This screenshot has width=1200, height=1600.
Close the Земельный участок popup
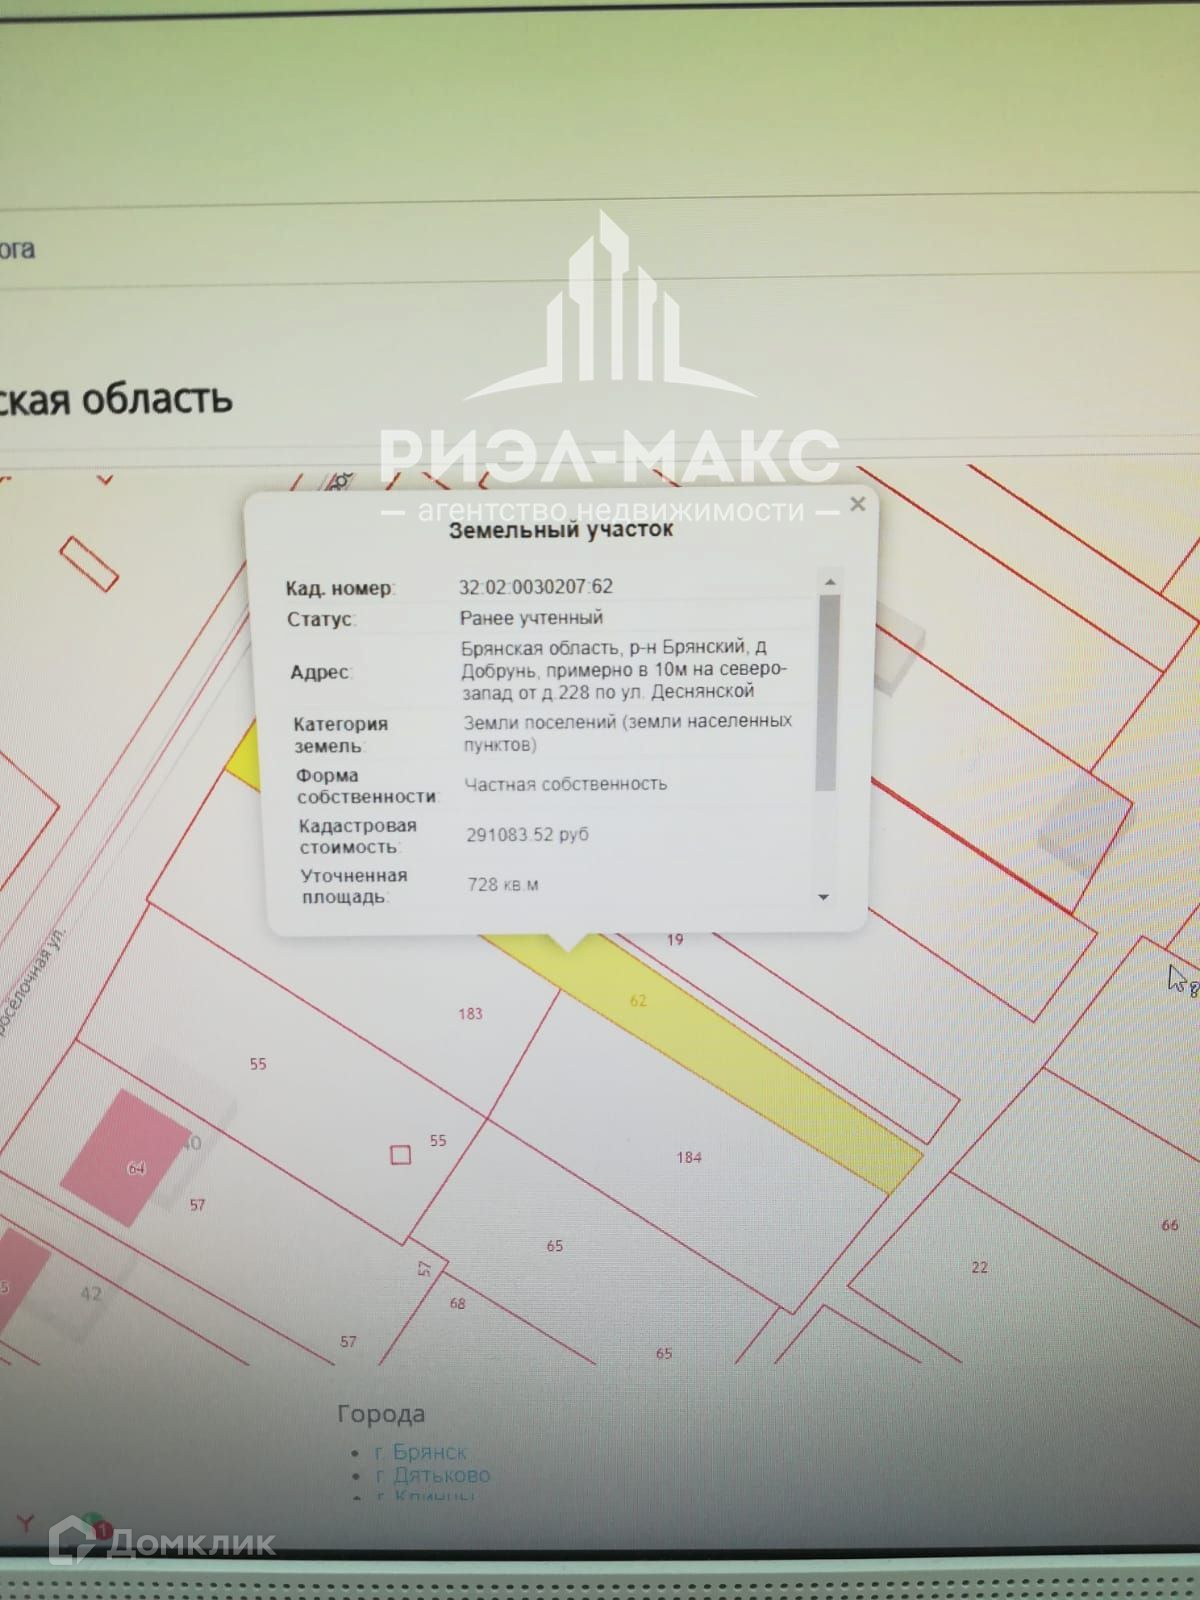tap(857, 504)
